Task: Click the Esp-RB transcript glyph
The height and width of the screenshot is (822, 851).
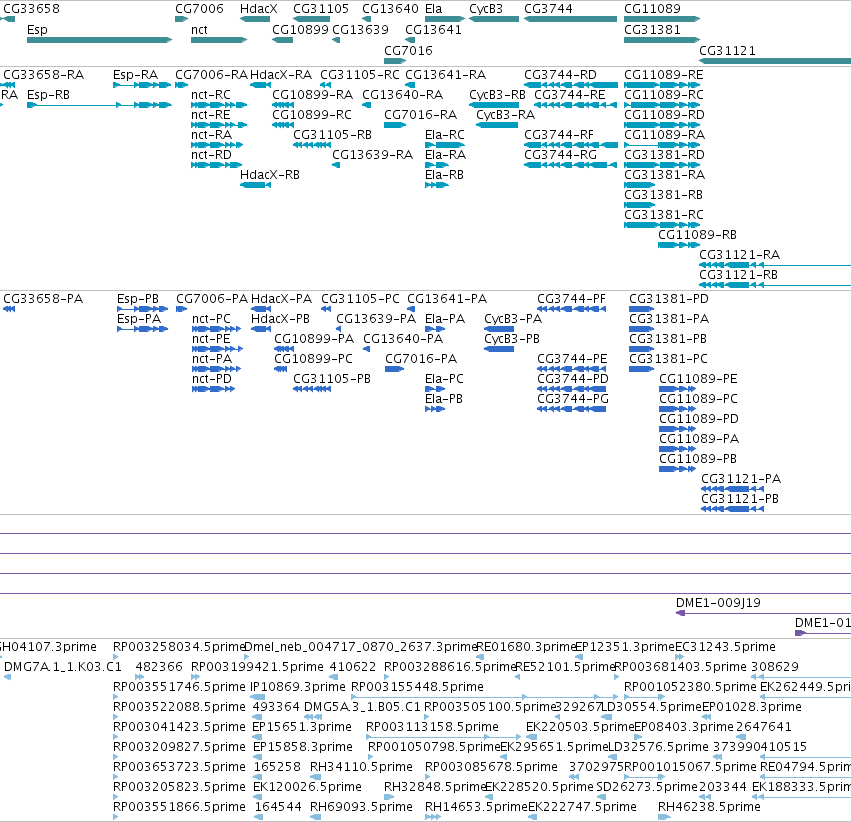Action: (x=99, y=105)
